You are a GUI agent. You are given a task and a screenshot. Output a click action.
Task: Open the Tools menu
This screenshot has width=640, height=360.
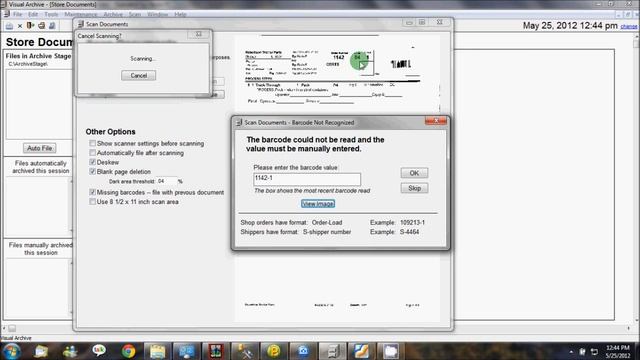tap(51, 14)
